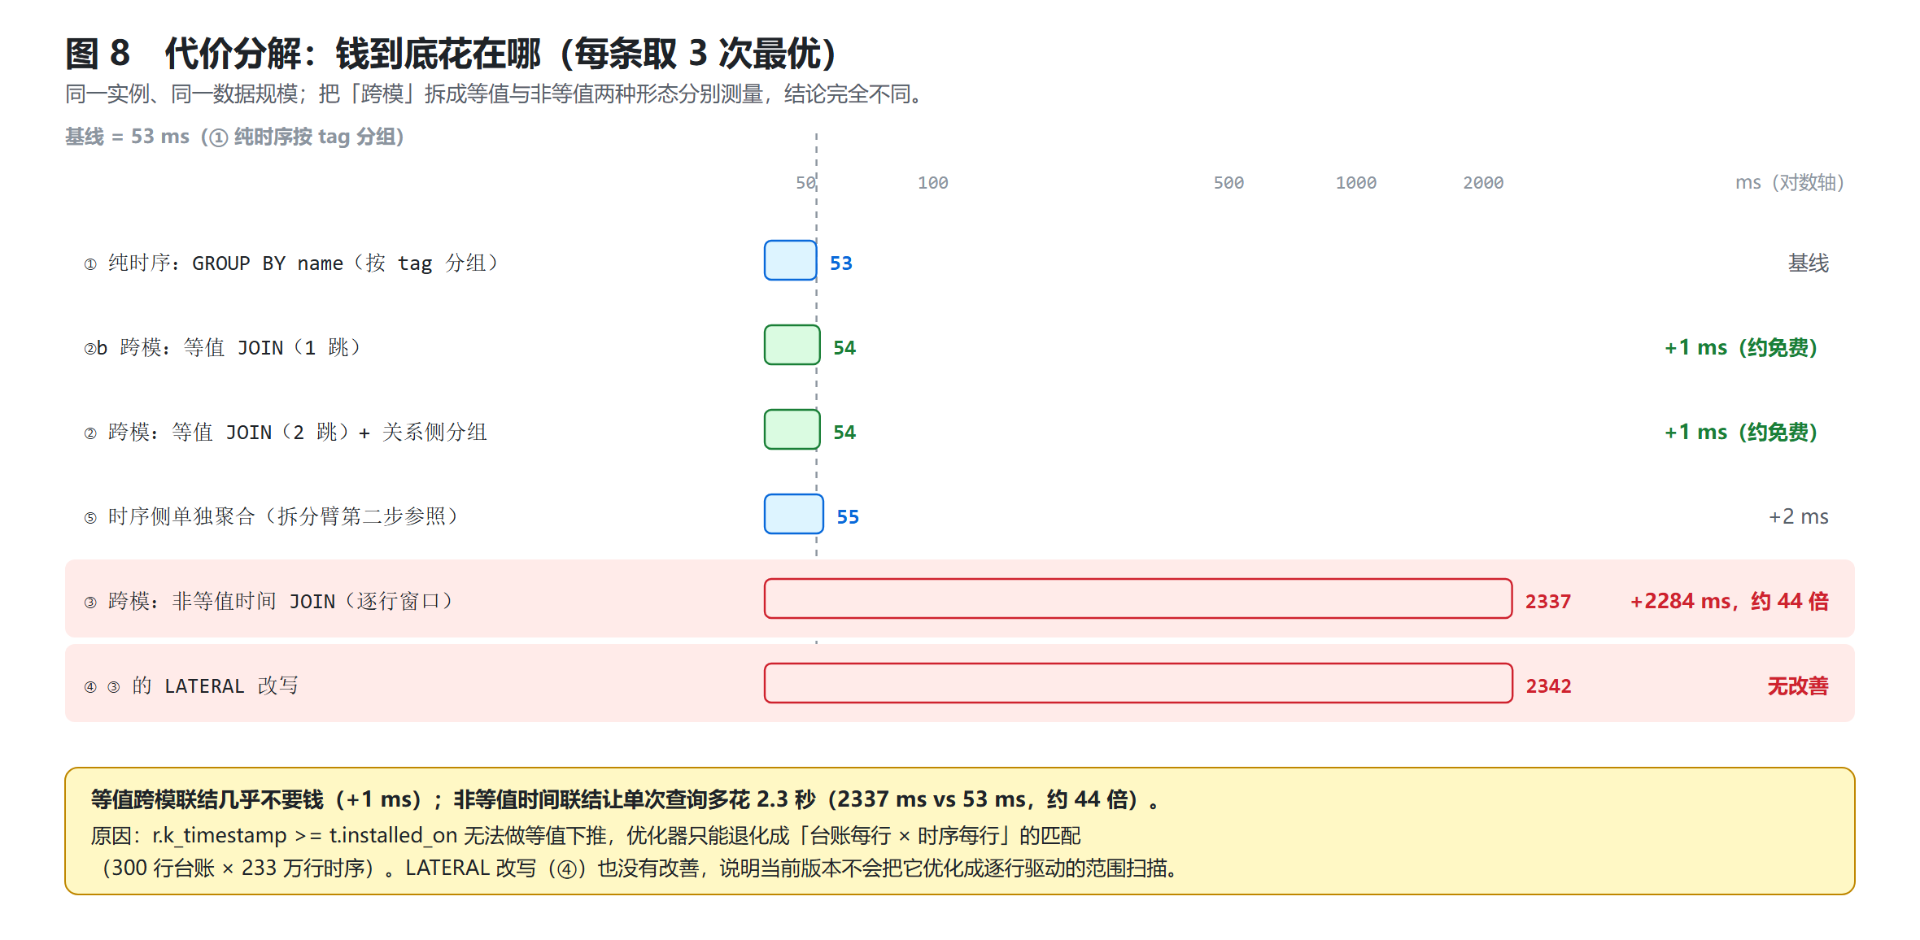Click the axis tick label '1000'
This screenshot has height=940, width=1920.
coord(1356,183)
